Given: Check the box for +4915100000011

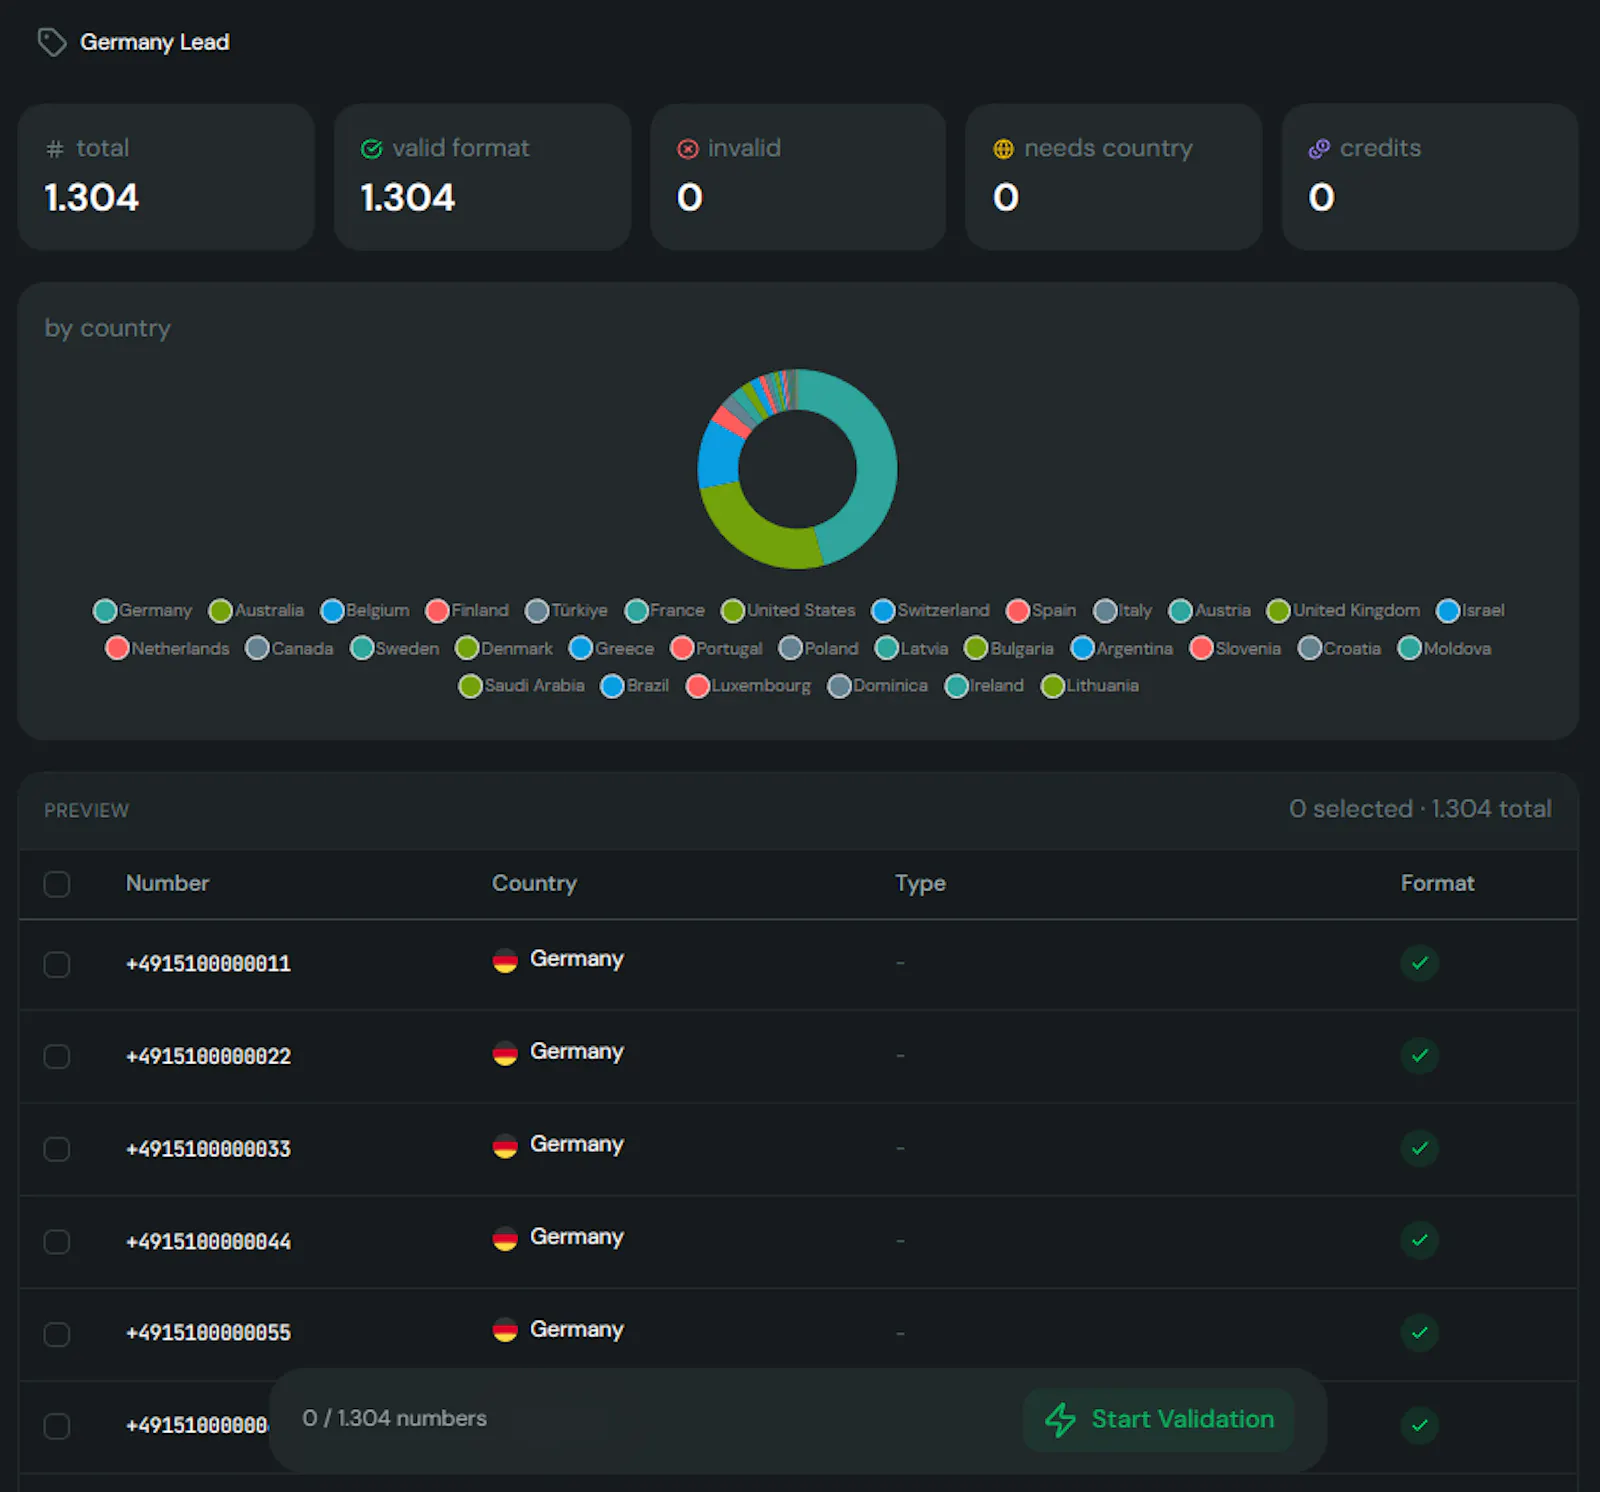Looking at the screenshot, I should 57,964.
